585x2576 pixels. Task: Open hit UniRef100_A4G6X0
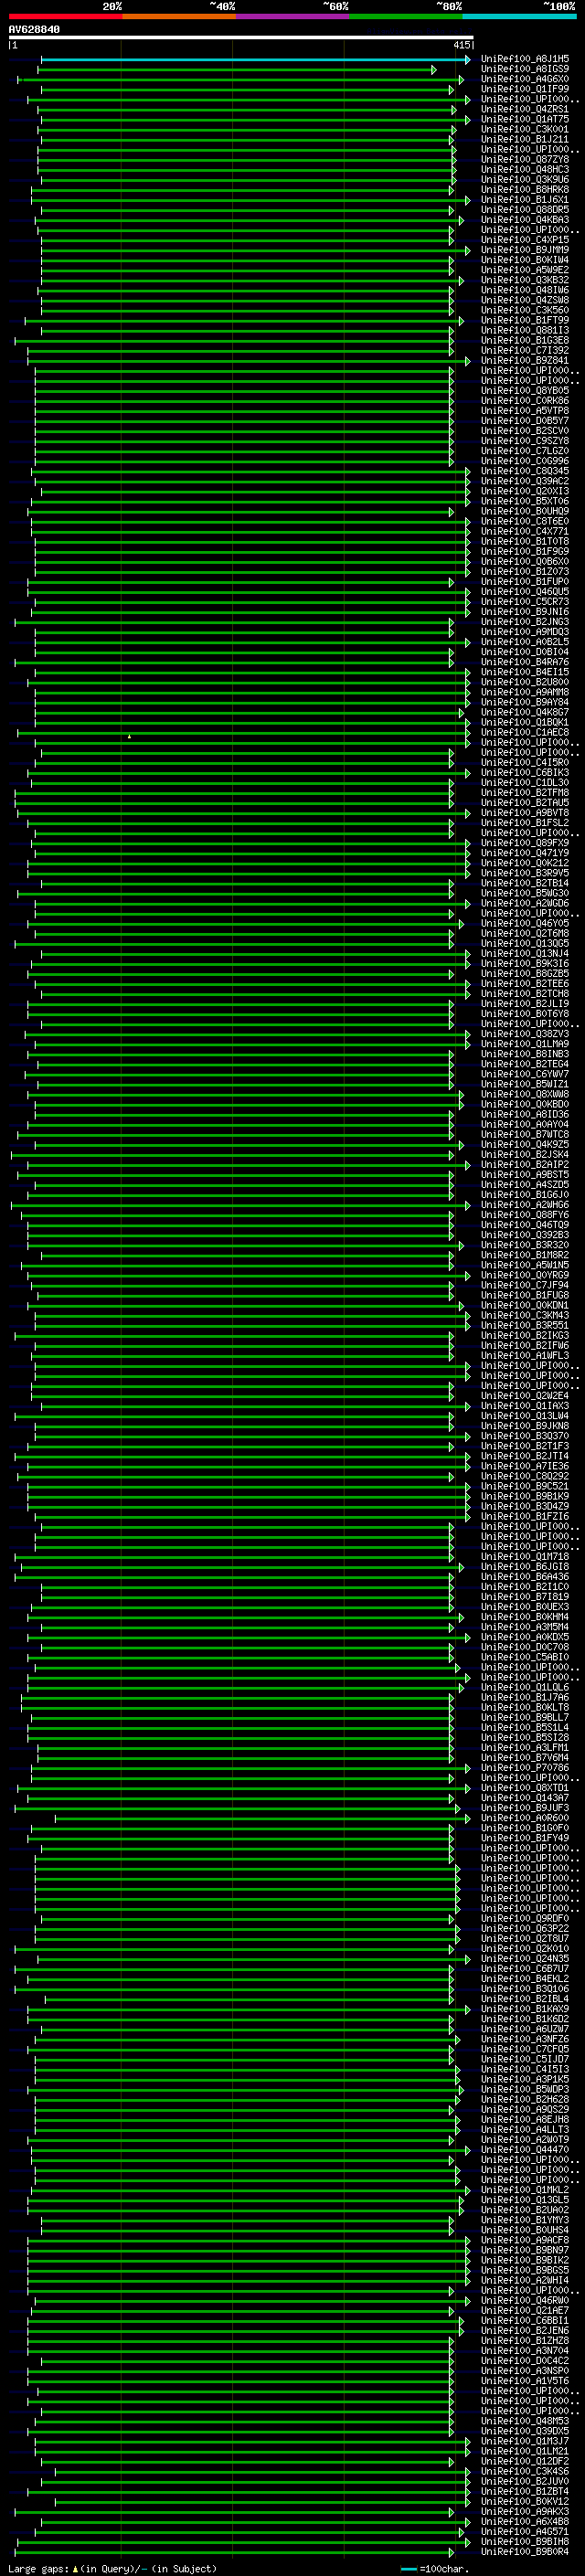click(x=525, y=79)
